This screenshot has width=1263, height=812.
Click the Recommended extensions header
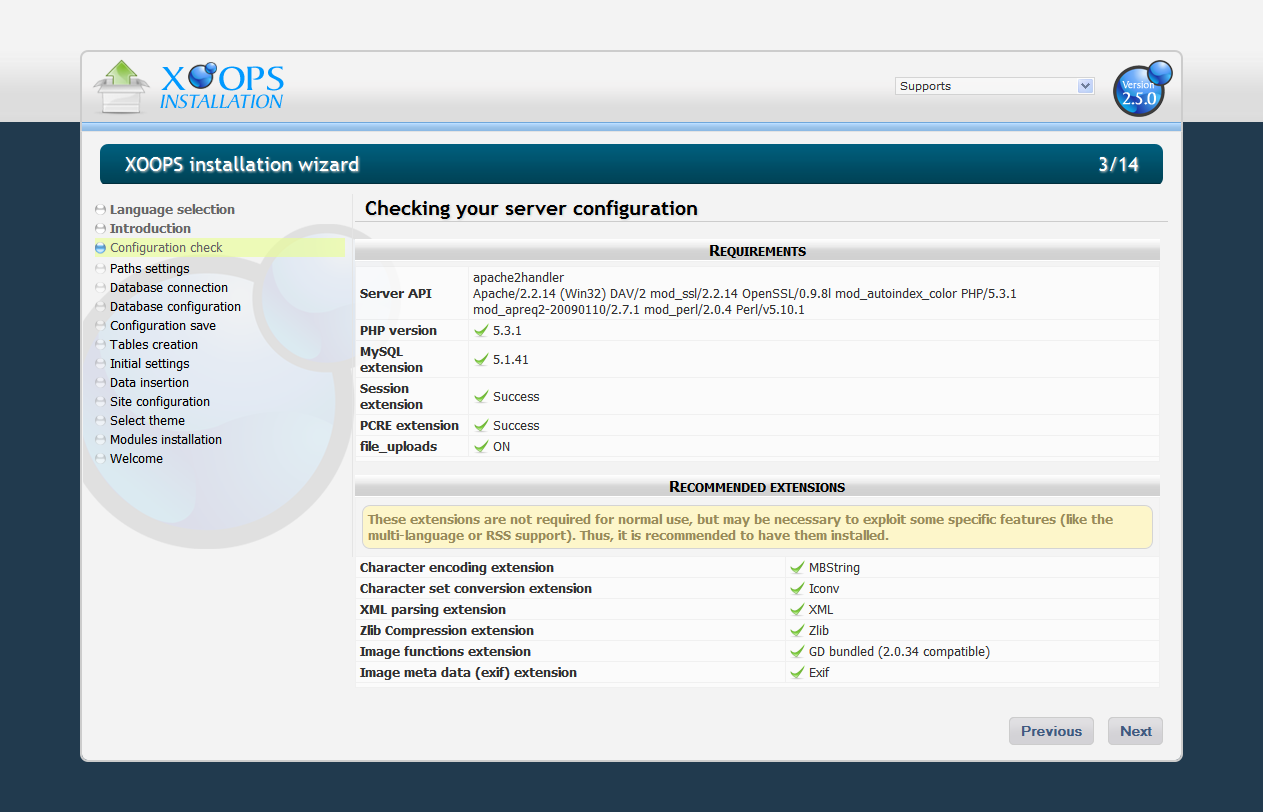[x=757, y=487]
